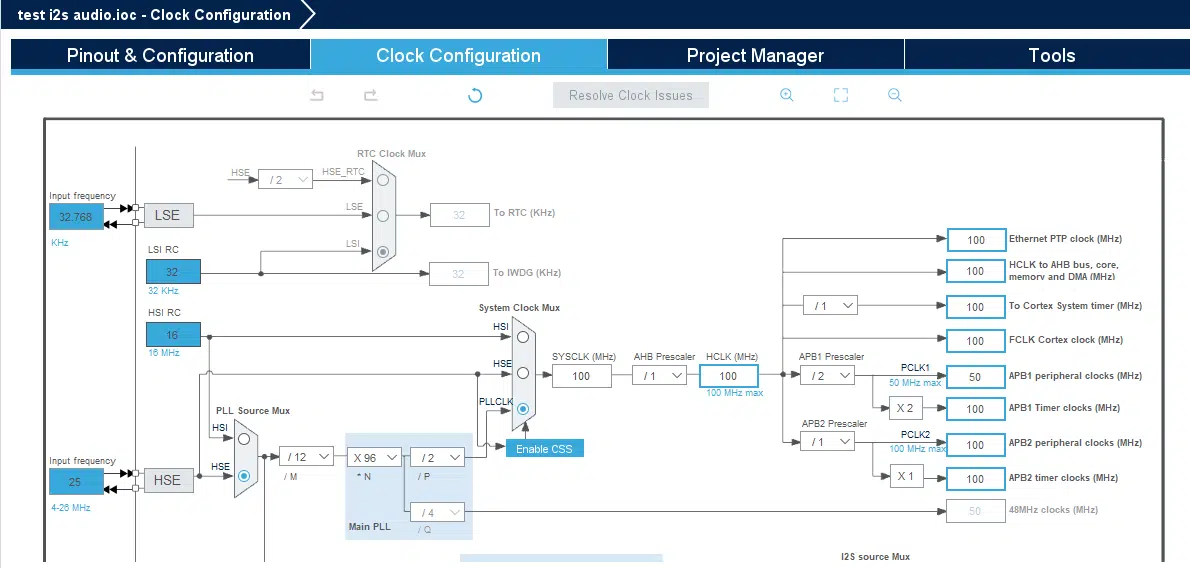This screenshot has width=1190, height=568.
Task: Click the test i2s audio.ioc breadcrumb
Action: [x=154, y=14]
